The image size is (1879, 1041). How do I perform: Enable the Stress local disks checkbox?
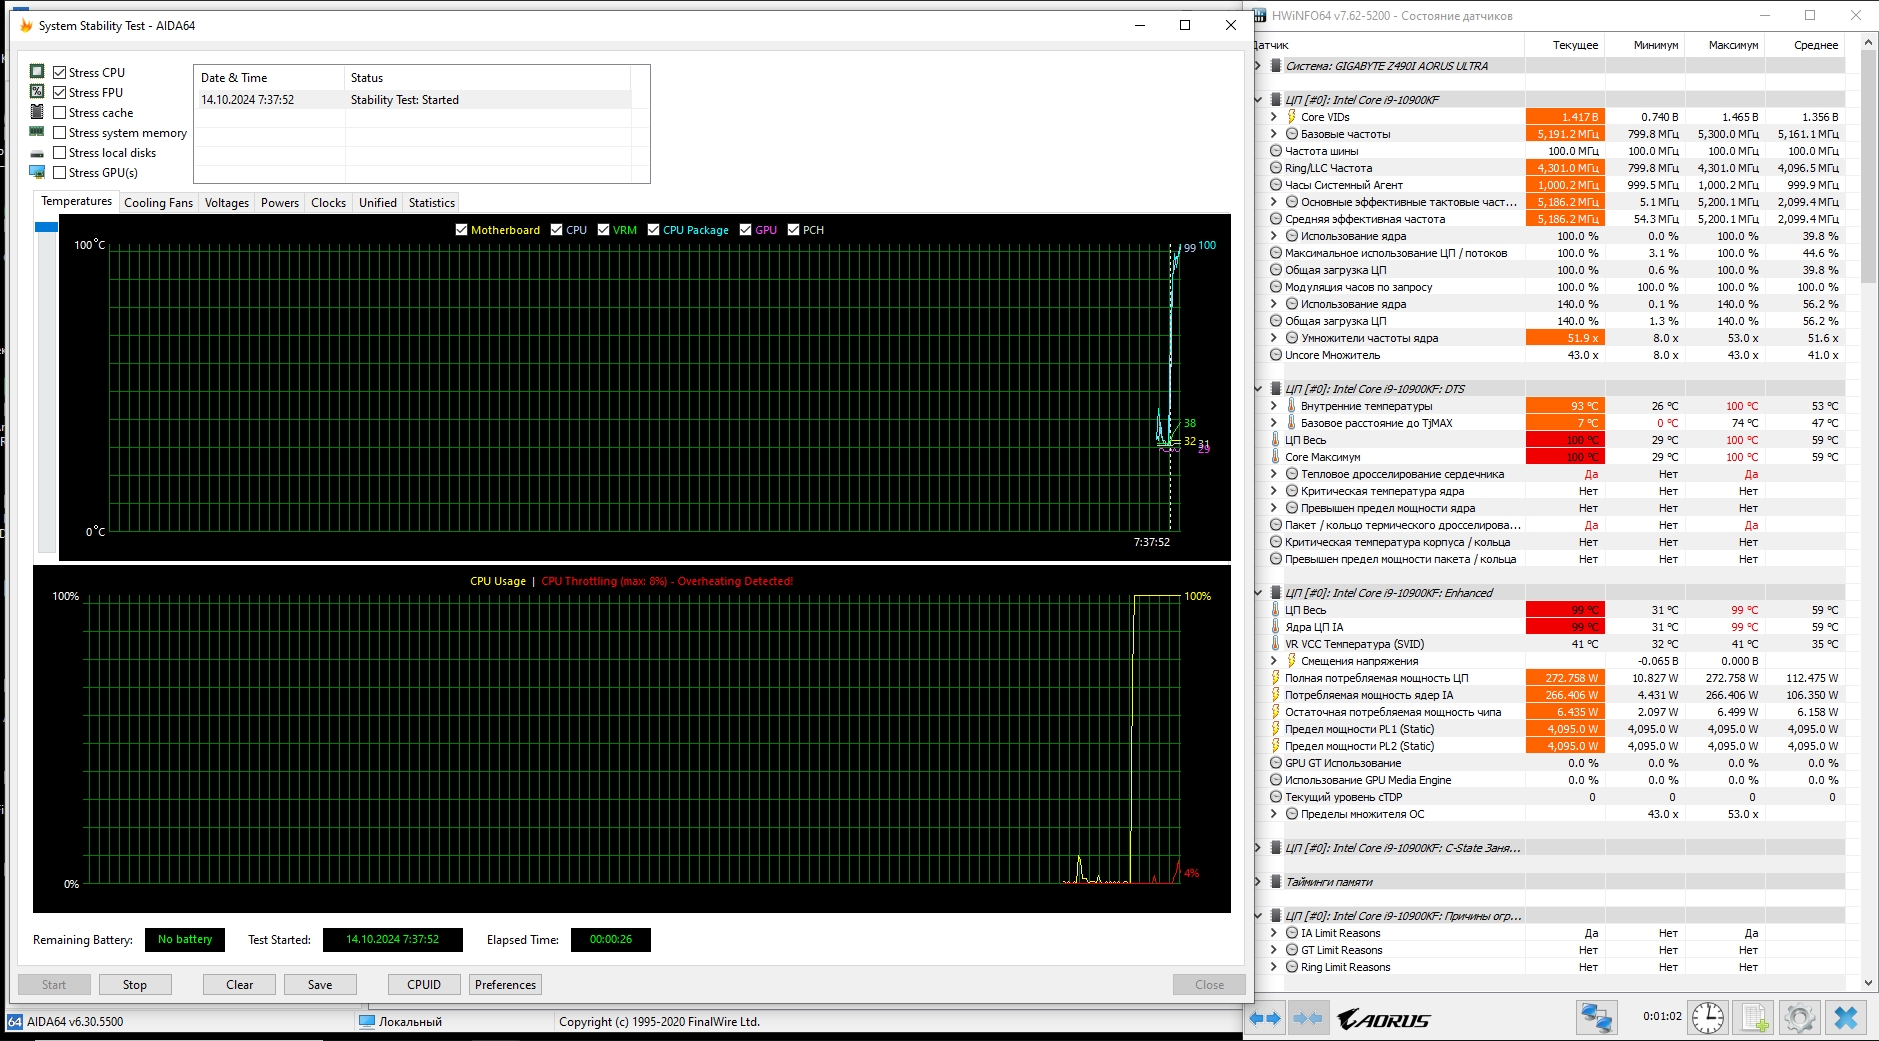[x=60, y=152]
